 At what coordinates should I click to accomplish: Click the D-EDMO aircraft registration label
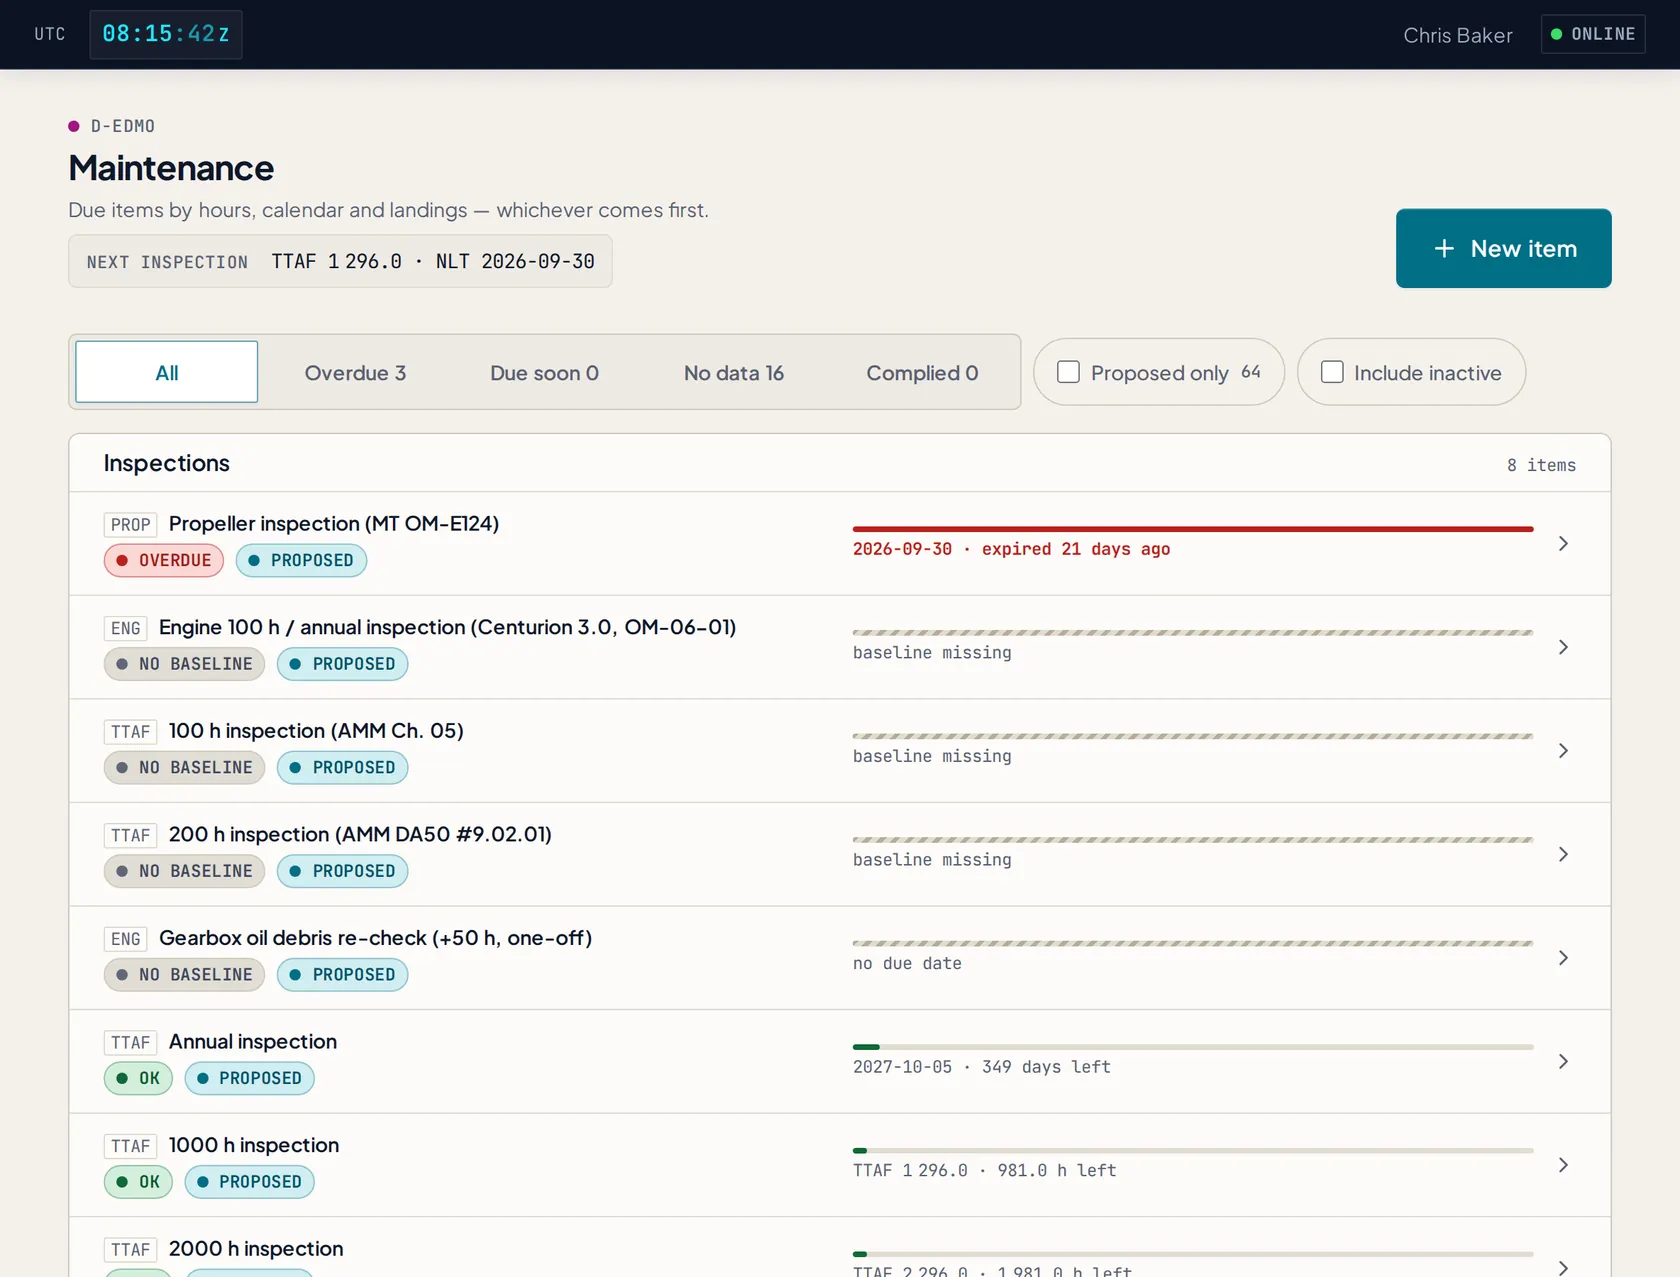122,126
